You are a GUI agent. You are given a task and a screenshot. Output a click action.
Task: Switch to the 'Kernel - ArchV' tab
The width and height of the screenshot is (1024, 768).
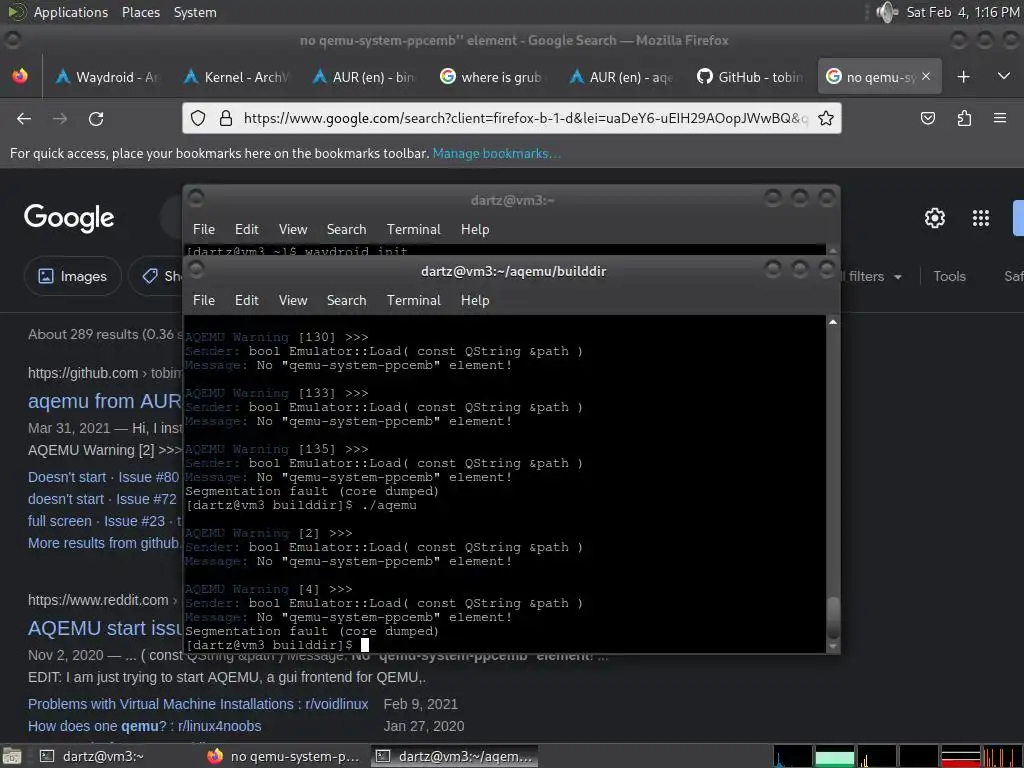point(236,76)
